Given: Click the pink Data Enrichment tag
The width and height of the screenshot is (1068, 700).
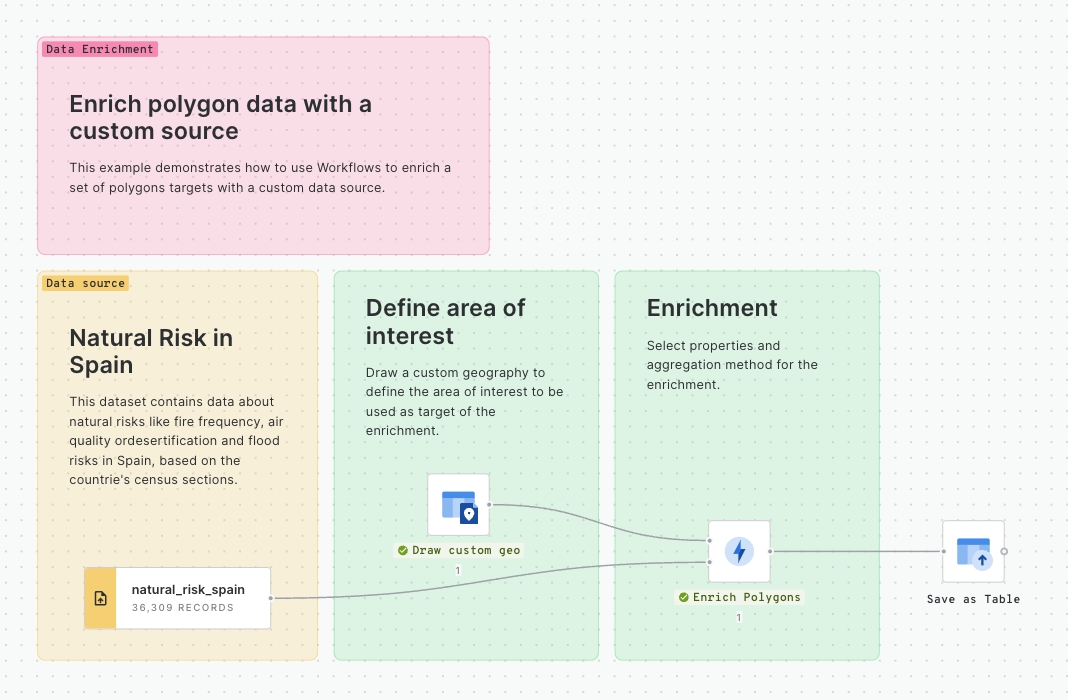Looking at the screenshot, I should coord(99,49).
